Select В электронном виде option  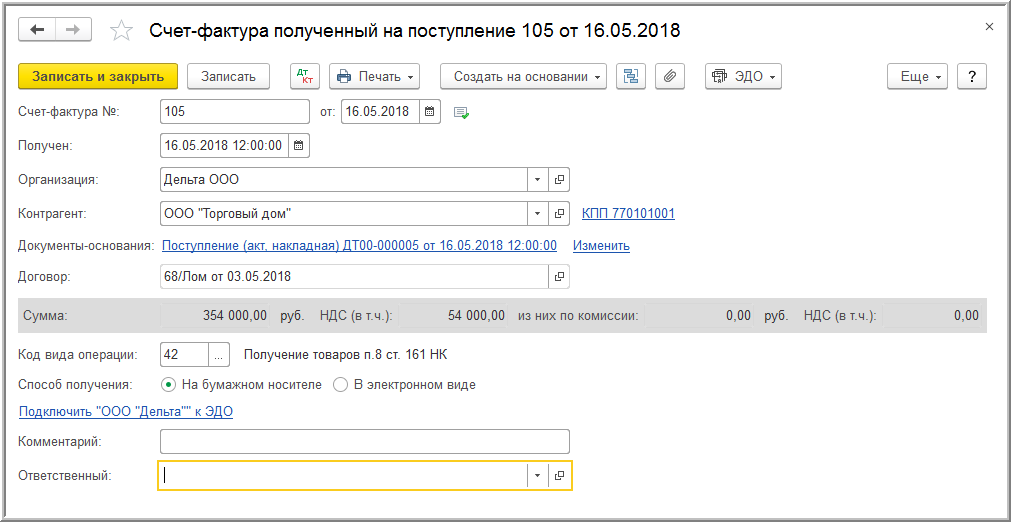tap(340, 384)
